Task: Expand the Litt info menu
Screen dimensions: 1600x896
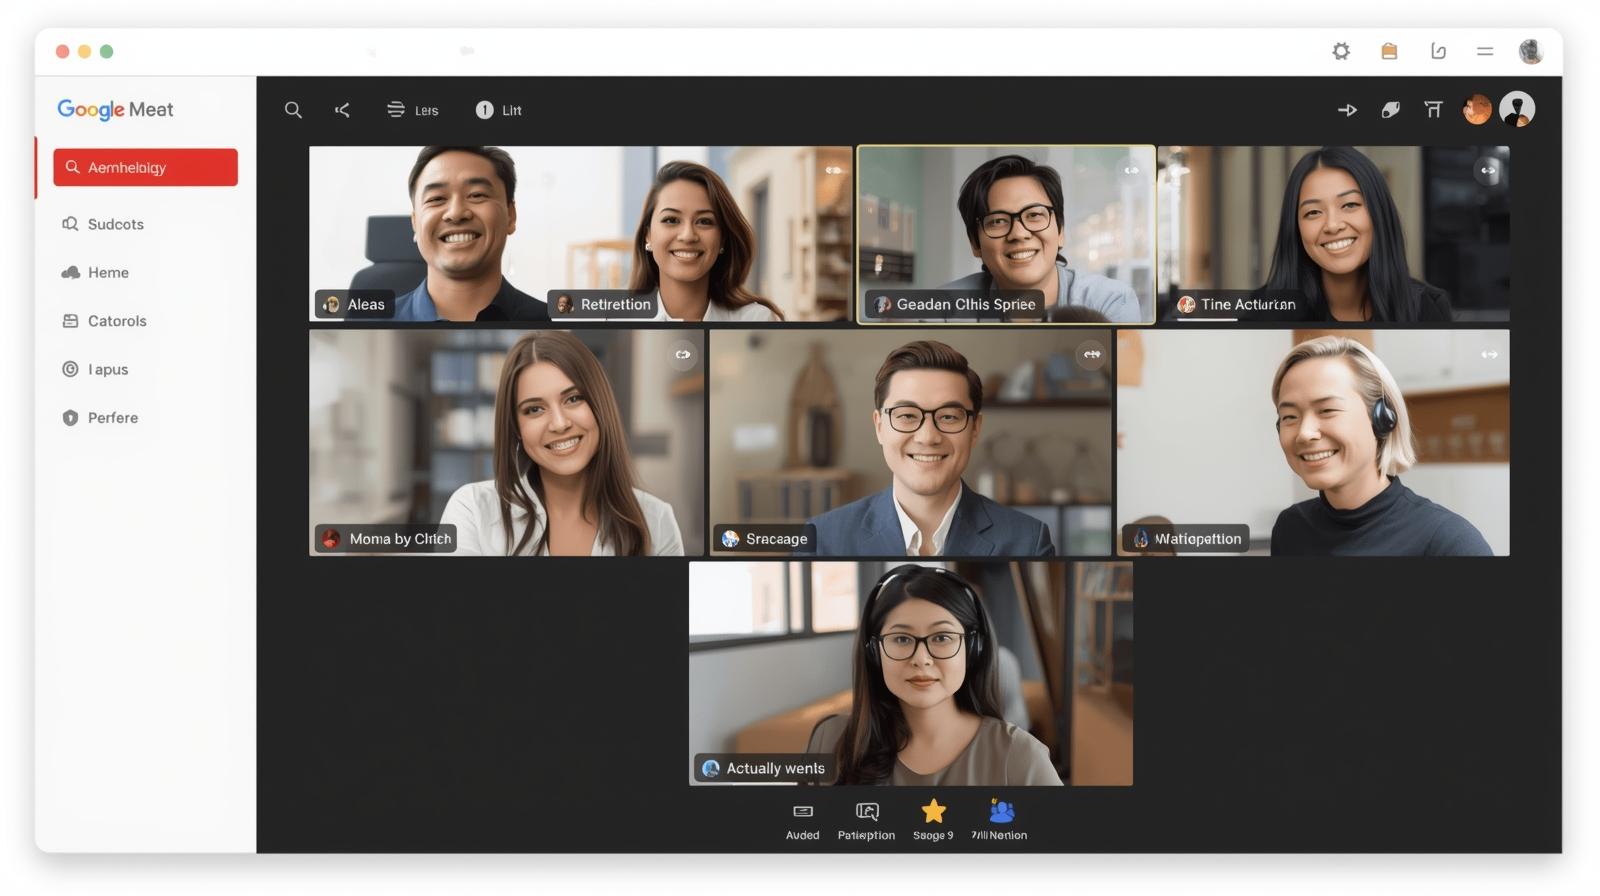Action: coord(498,110)
